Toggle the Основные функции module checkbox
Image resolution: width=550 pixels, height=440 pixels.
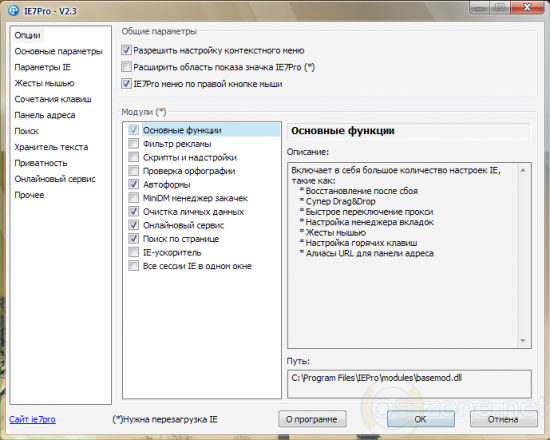[x=133, y=130]
